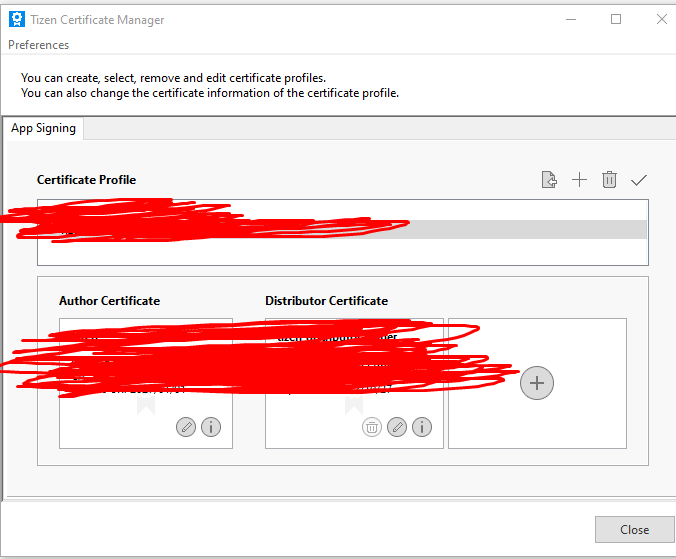This screenshot has width=676, height=559.
Task: Open the Preferences menu
Action: [38, 45]
